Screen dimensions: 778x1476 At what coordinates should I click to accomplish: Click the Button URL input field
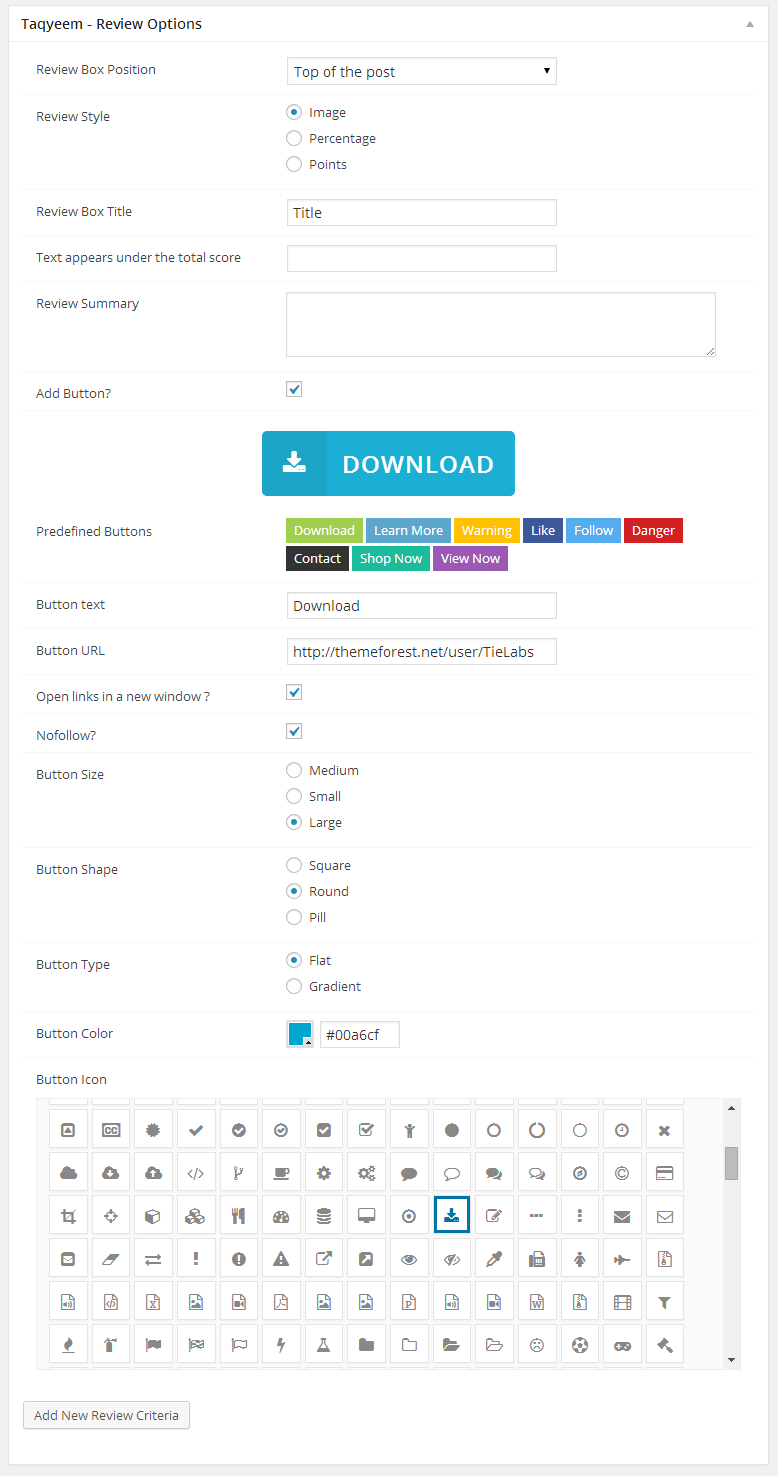point(421,652)
